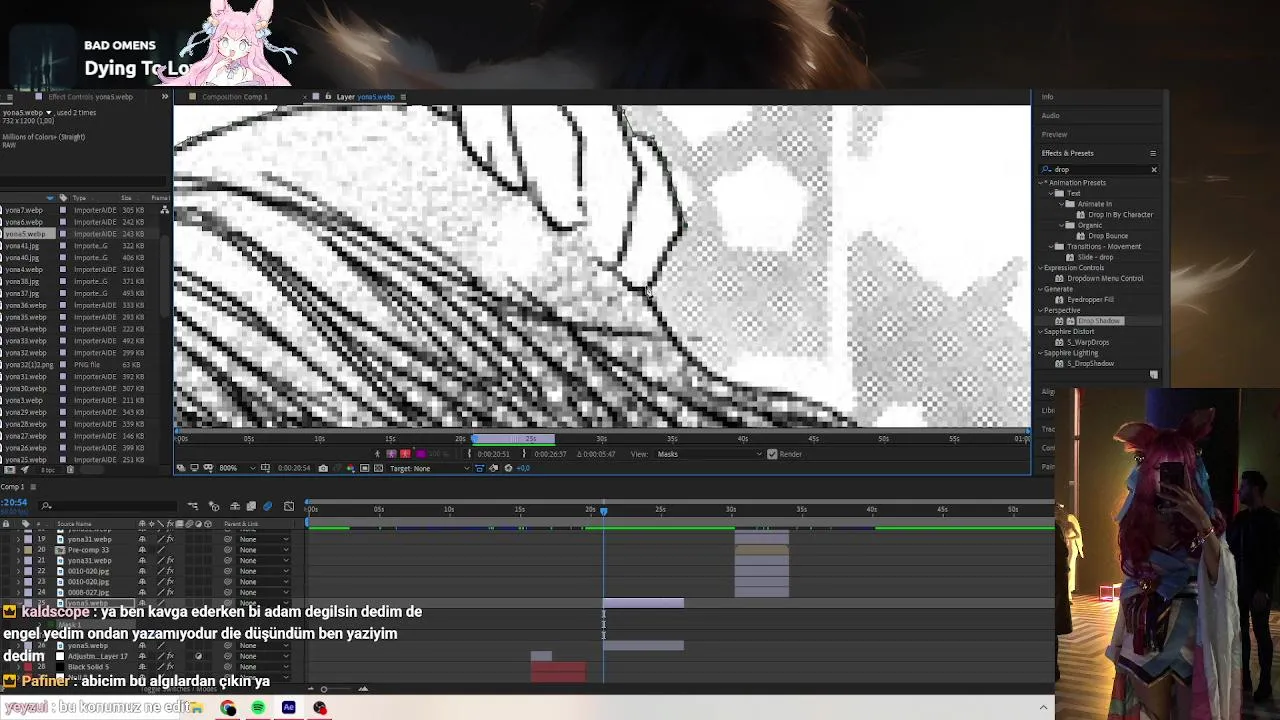This screenshot has height=720, width=1280.
Task: Open Spotify from the taskbar
Action: (x=258, y=708)
